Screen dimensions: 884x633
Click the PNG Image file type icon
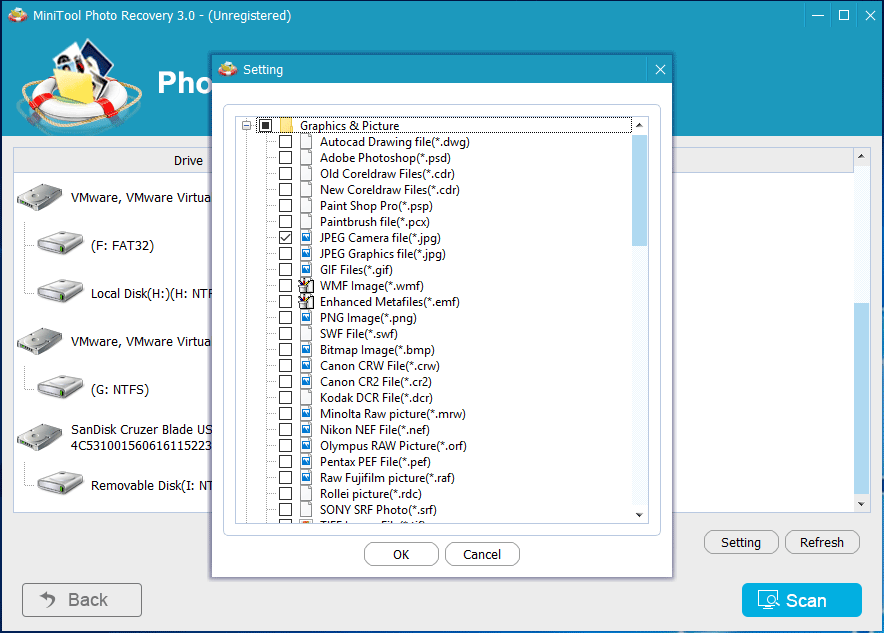point(306,317)
